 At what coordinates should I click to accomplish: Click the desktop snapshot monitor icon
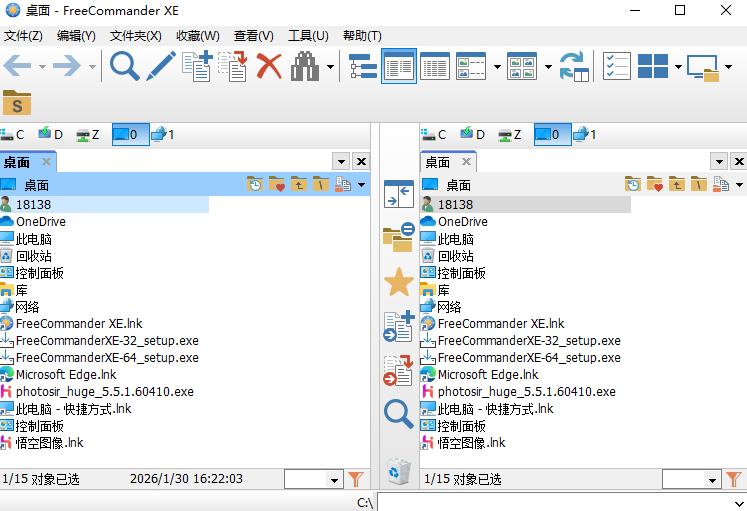point(703,67)
